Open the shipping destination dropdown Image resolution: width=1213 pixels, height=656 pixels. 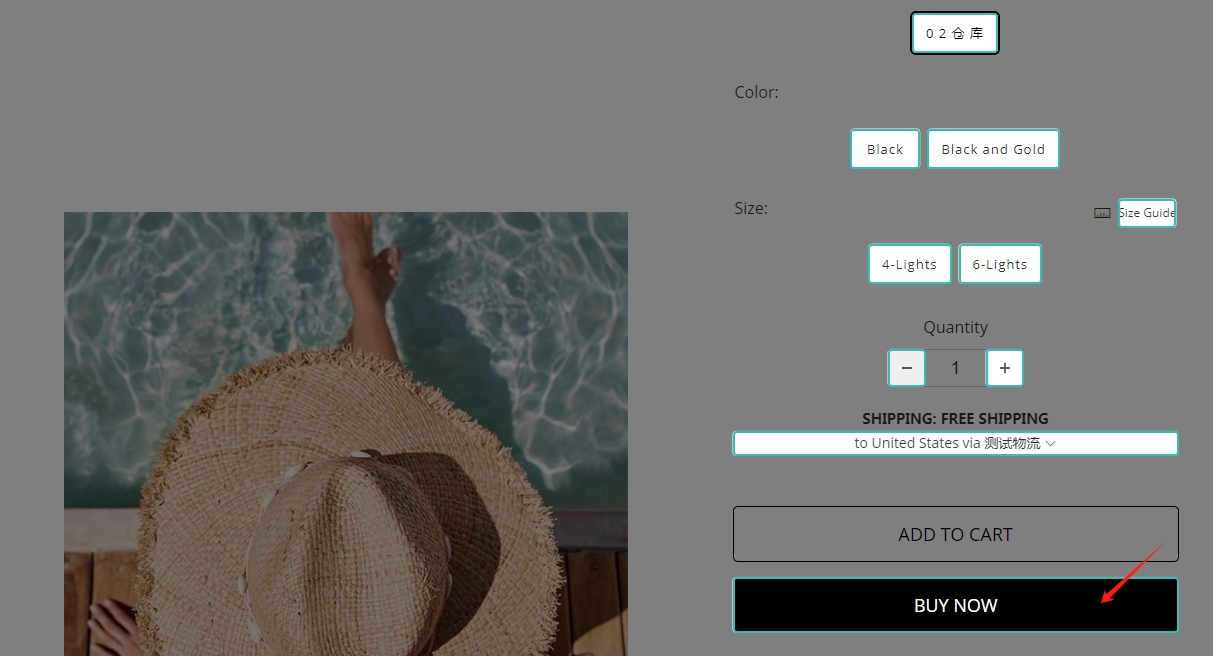point(955,443)
